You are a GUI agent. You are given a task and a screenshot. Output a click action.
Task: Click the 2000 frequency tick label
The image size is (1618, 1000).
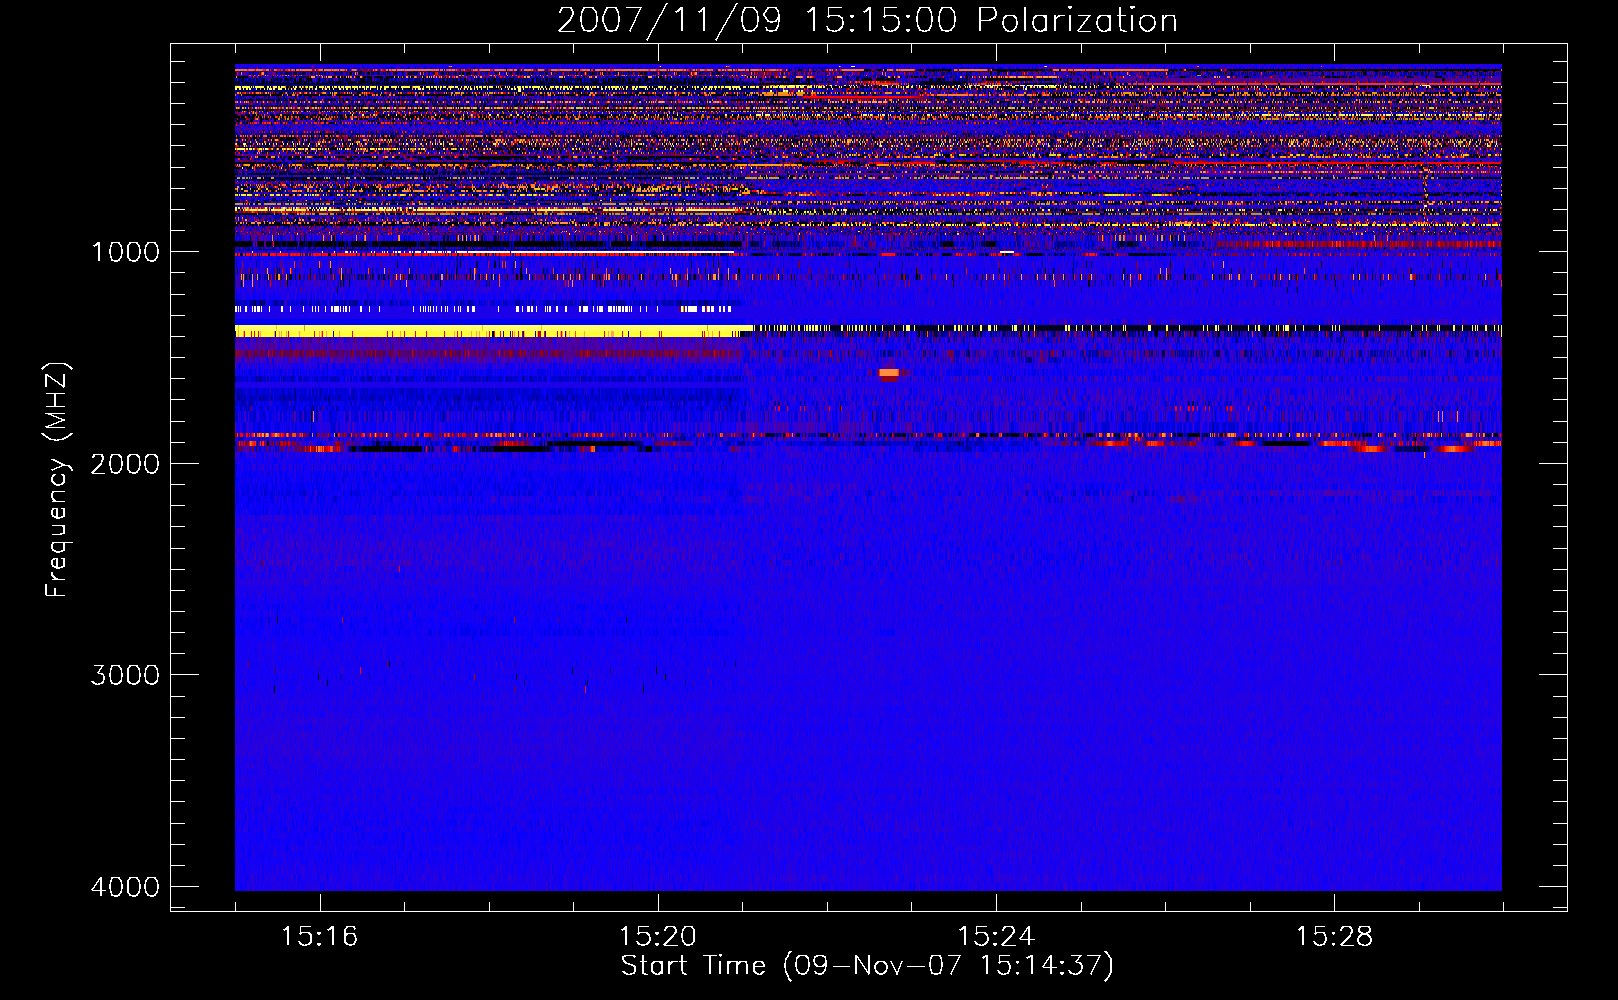click(125, 463)
